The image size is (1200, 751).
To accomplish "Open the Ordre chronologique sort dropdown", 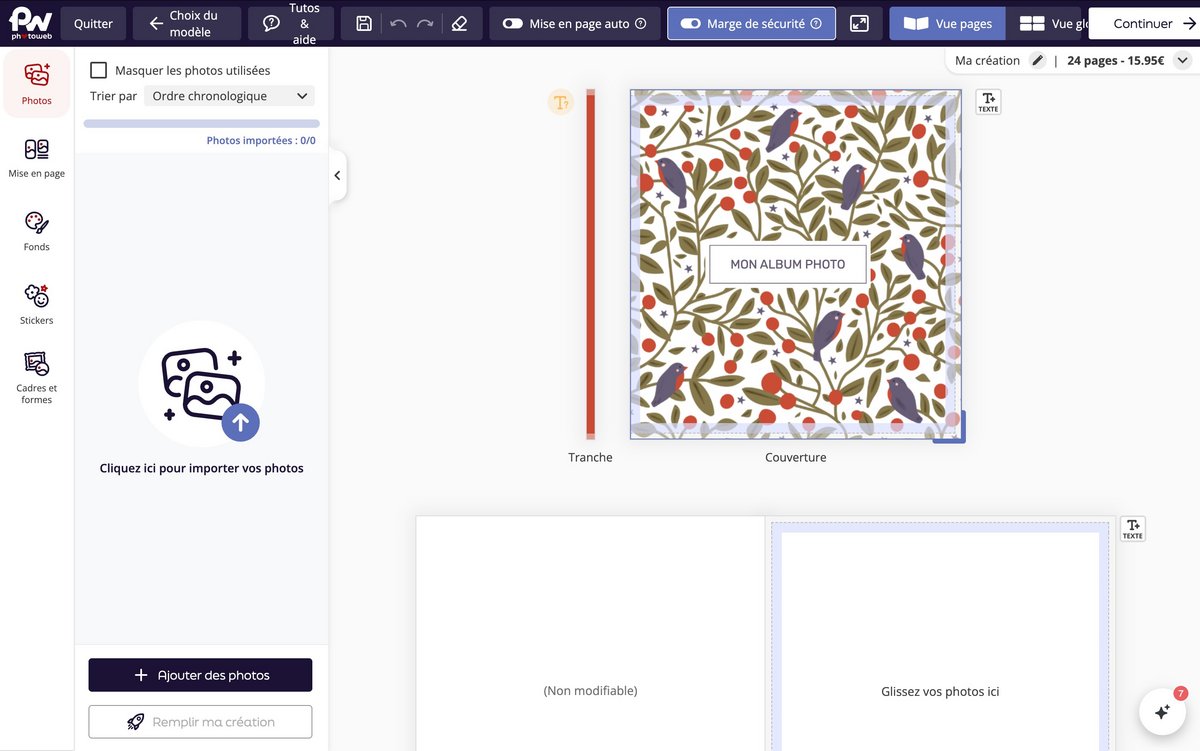I will pyautogui.click(x=229, y=96).
